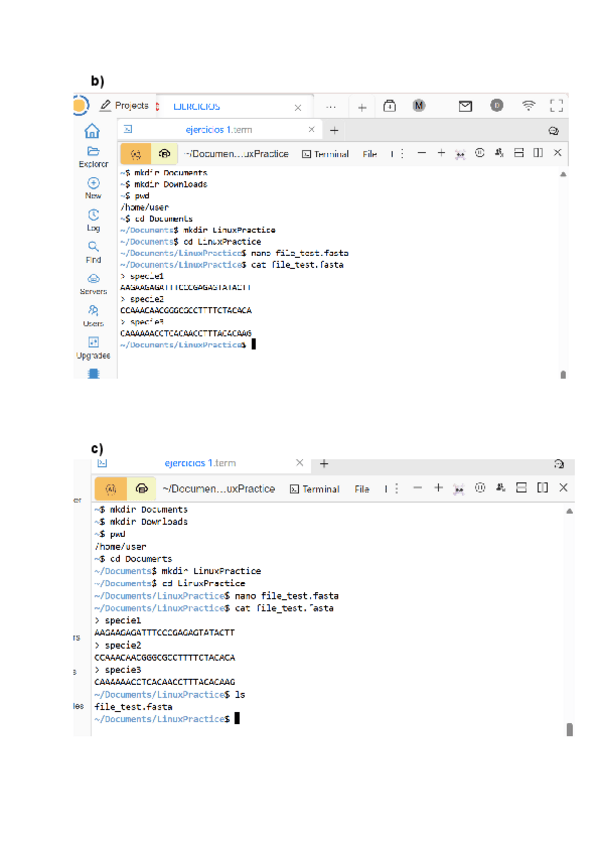Click the Wi-Fi connection status icon
600x848 pixels.
[x=528, y=106]
